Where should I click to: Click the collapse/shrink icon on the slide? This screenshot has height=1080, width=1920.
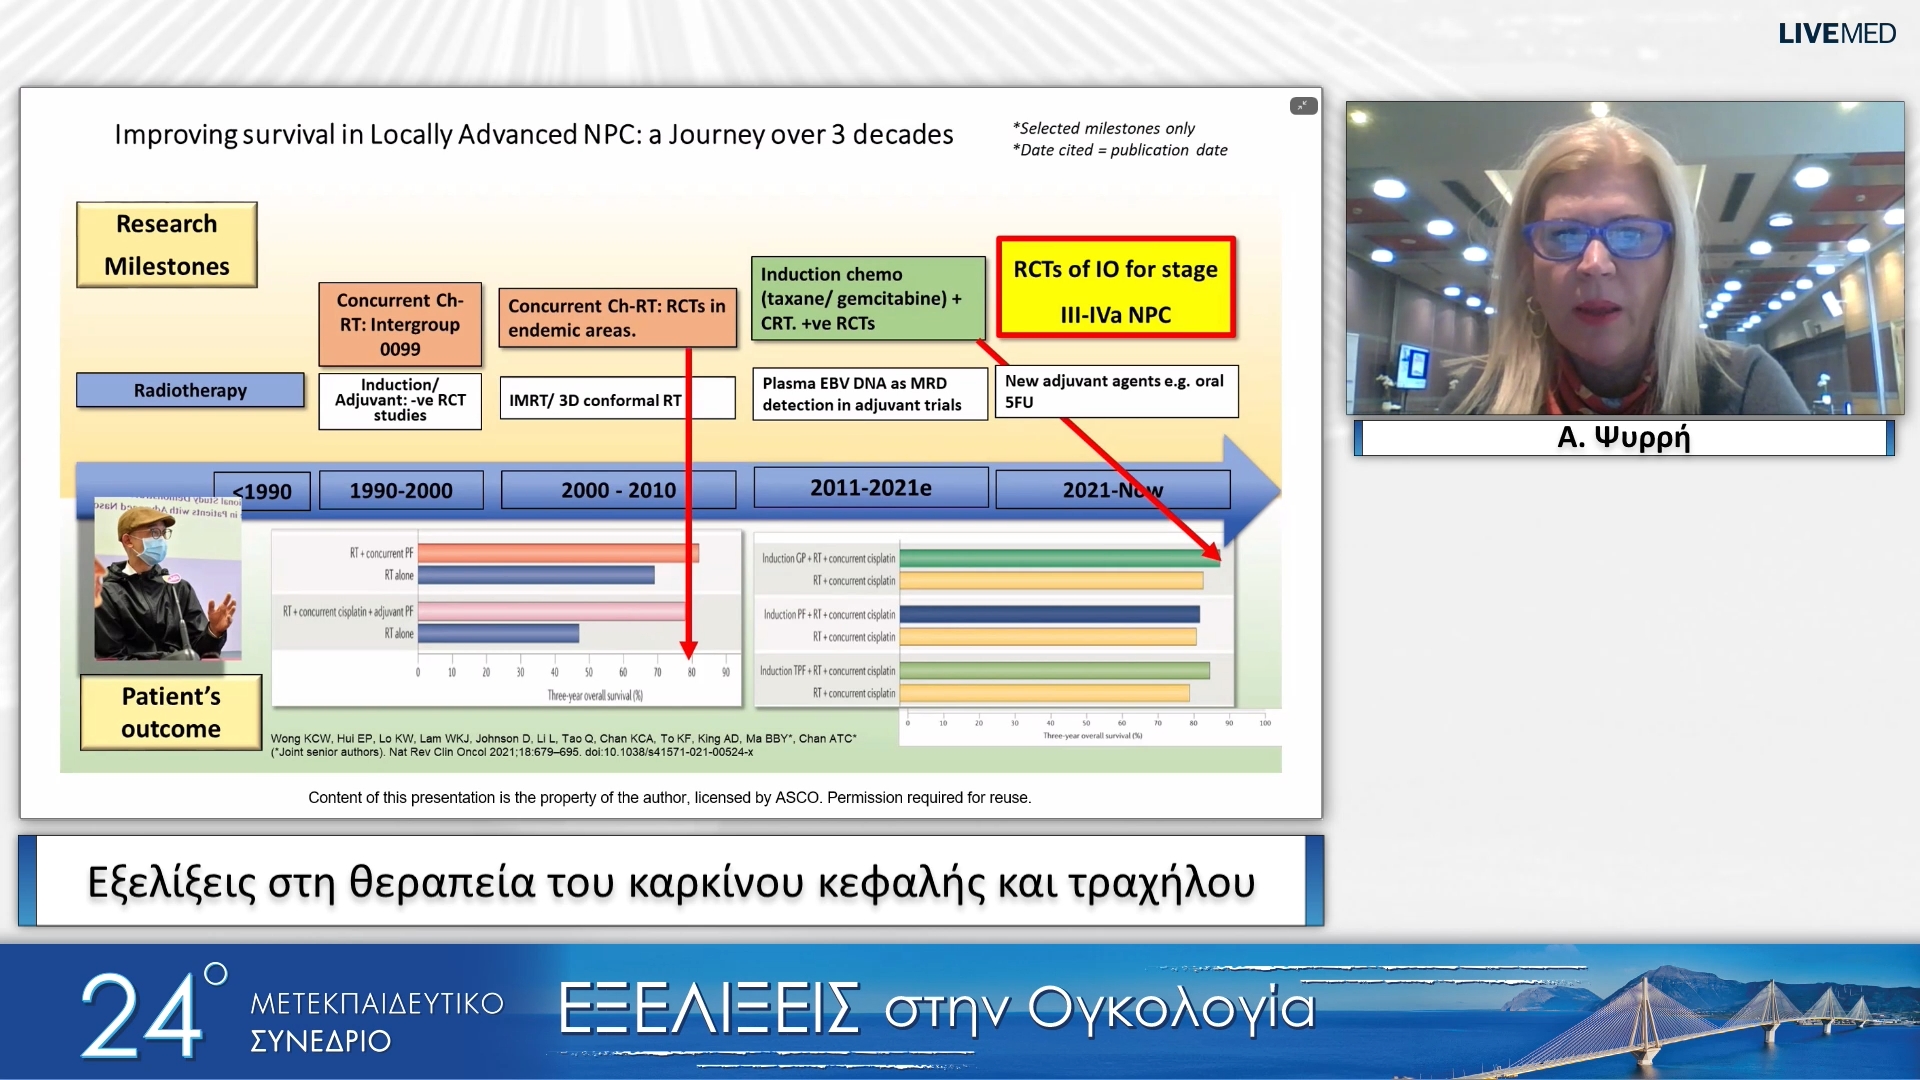click(1303, 105)
